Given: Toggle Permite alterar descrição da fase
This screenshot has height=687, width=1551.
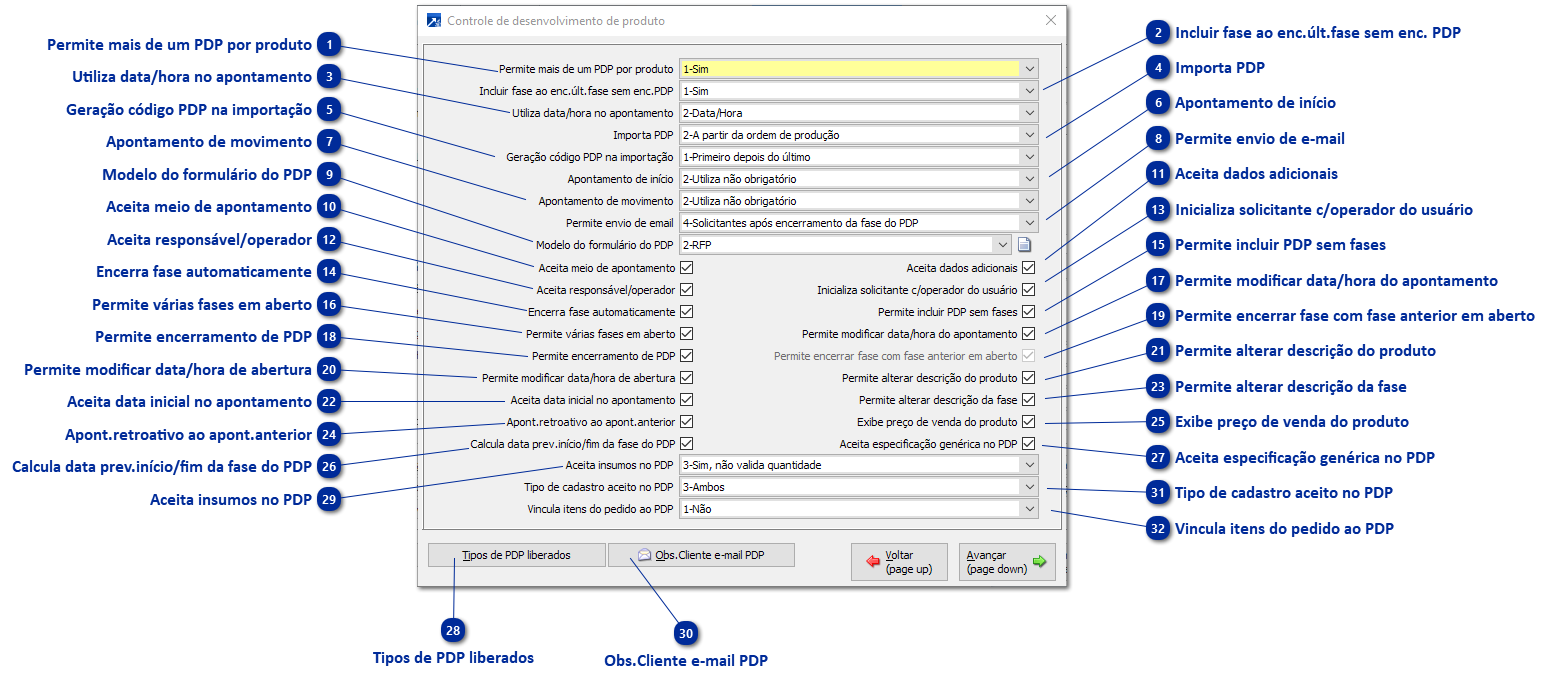Looking at the screenshot, I should 1028,400.
